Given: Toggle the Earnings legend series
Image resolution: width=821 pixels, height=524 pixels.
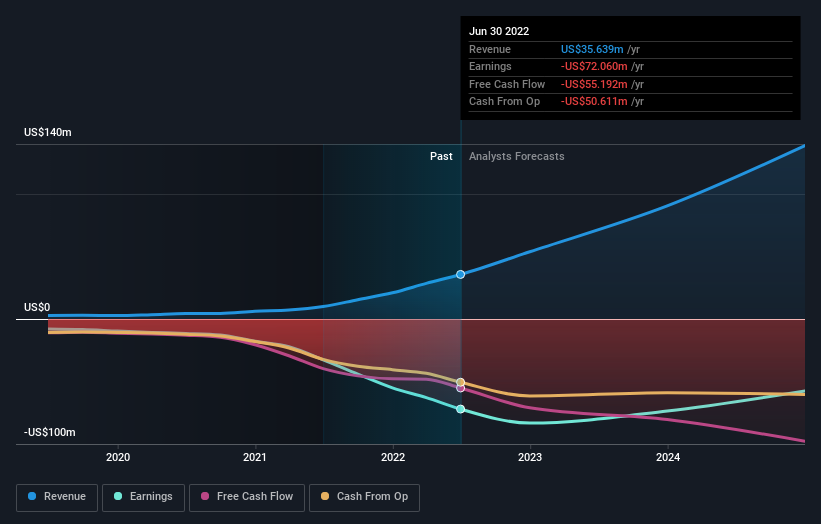Looking at the screenshot, I should click(143, 497).
